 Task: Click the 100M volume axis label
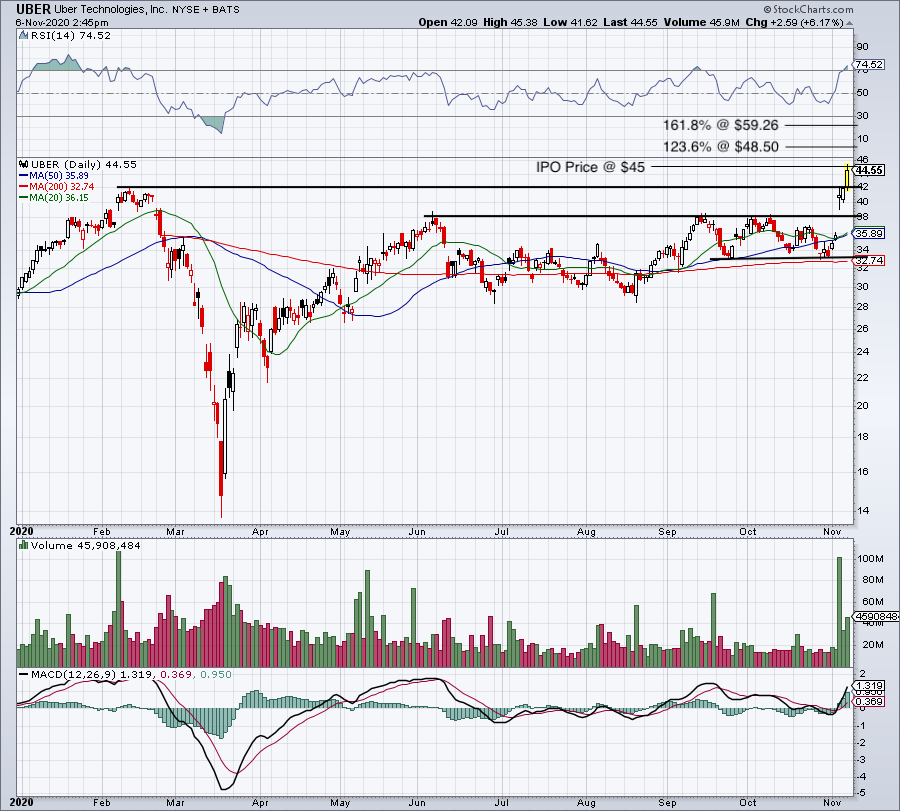click(869, 558)
